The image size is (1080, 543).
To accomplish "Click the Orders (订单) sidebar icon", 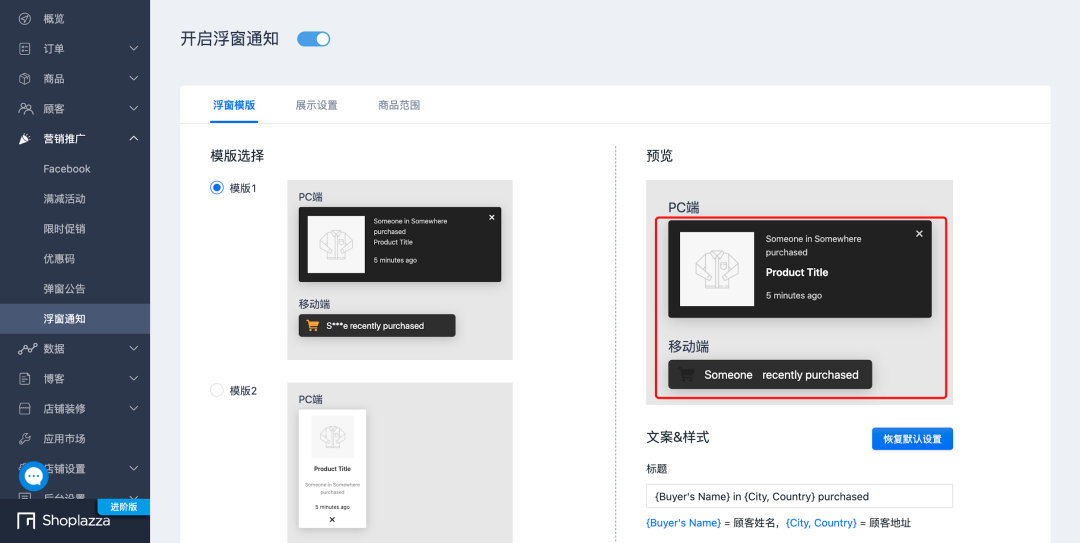I will tap(25, 49).
